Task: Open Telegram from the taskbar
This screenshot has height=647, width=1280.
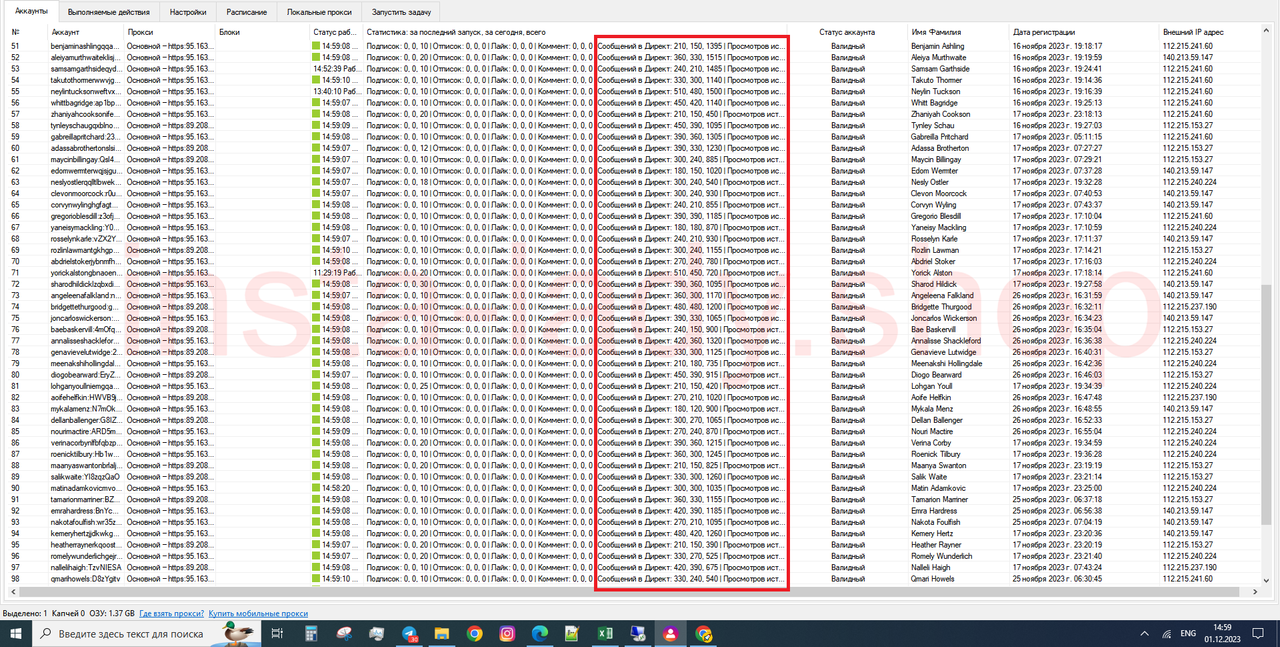Action: [410, 633]
